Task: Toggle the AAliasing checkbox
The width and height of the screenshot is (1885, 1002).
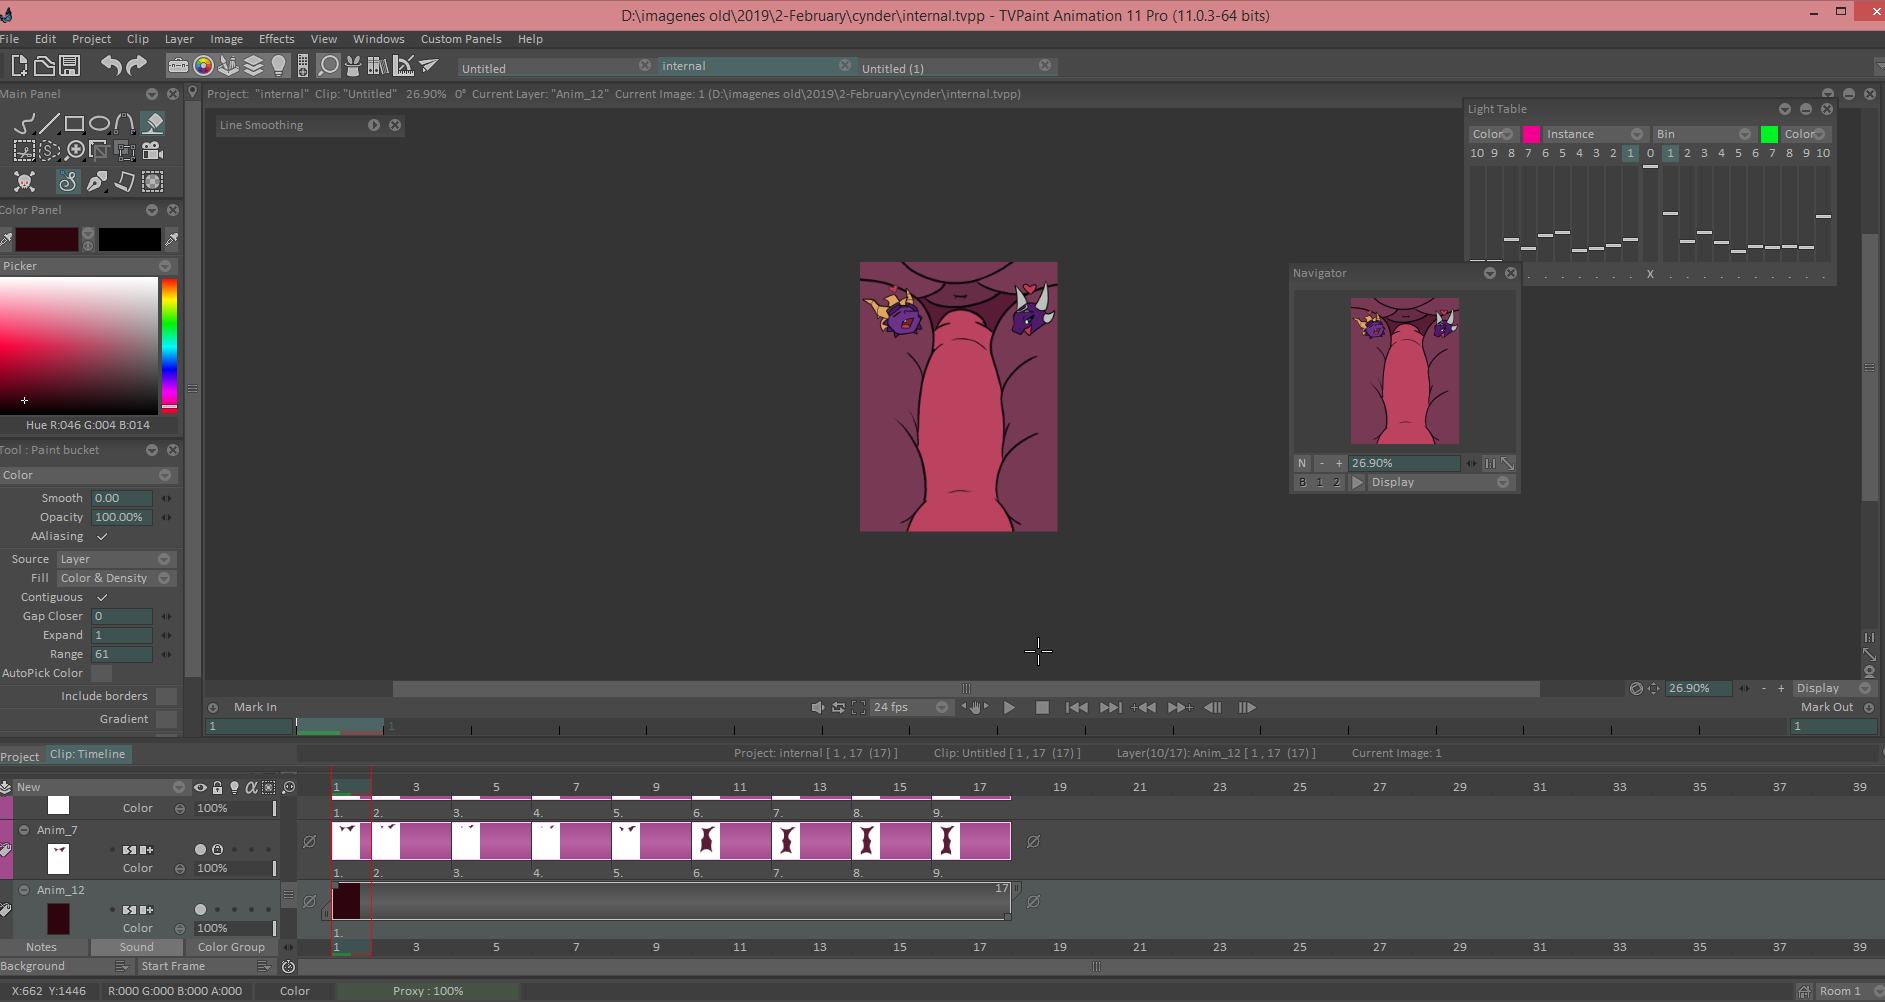Action: click(102, 536)
